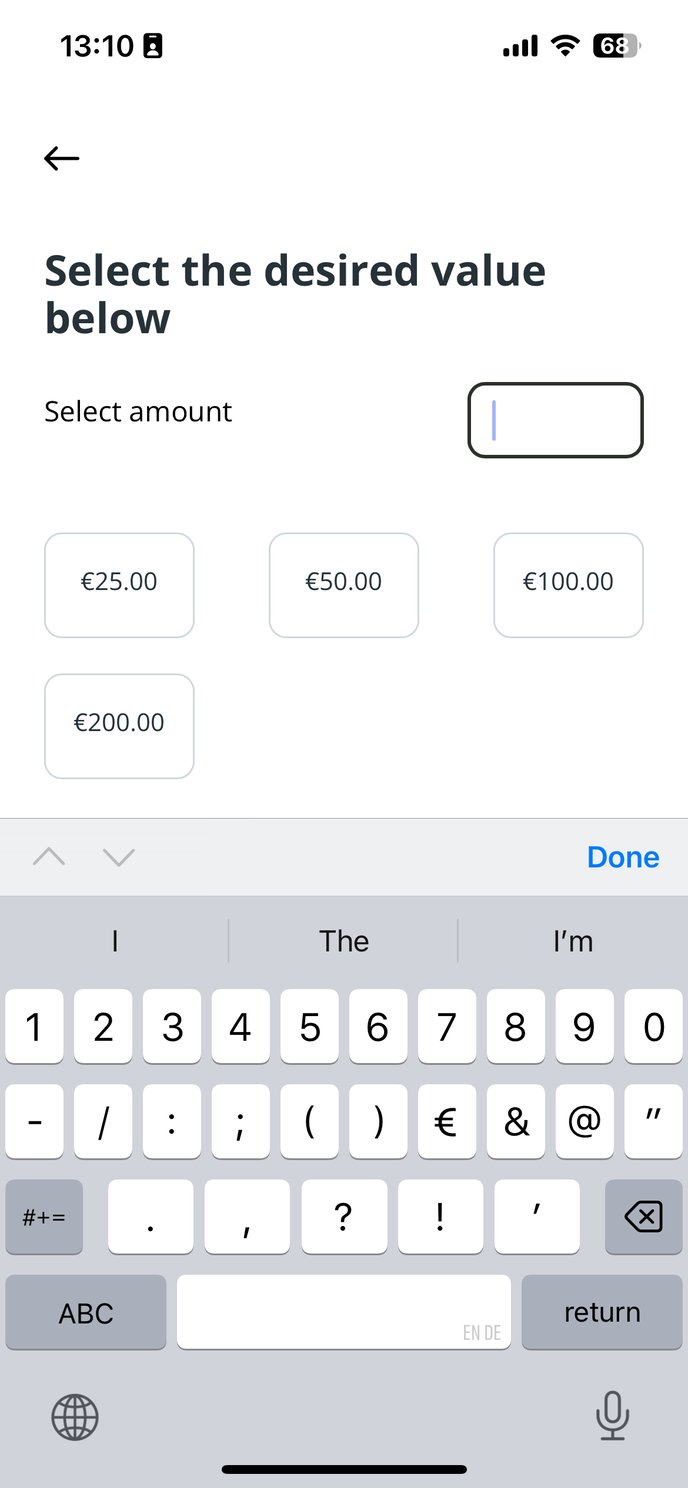The image size is (688, 1488).
Task: Focus the Select amount input field
Action: (x=555, y=421)
